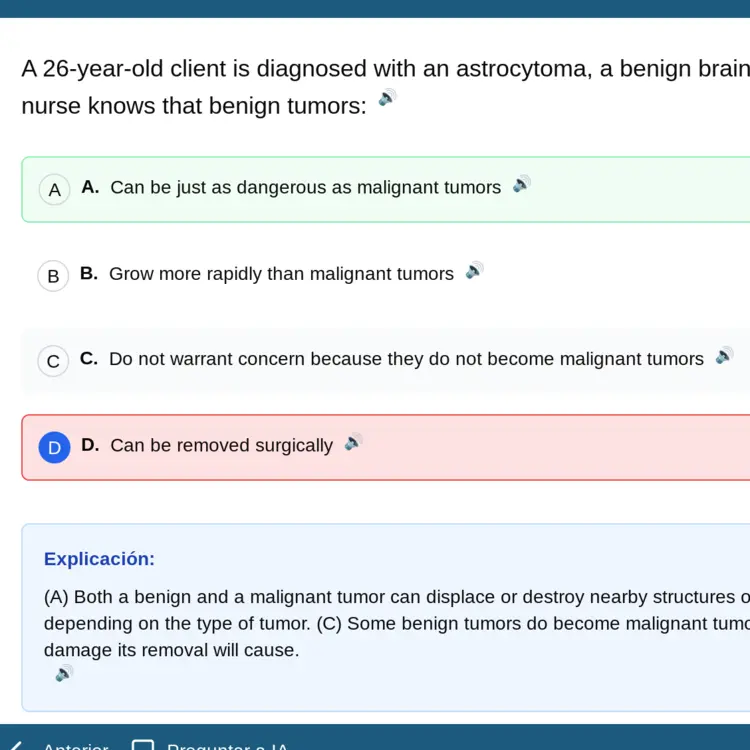This screenshot has height=750, width=750.
Task: Play audio for 'Do not warrant concern' option
Action: click(x=725, y=355)
